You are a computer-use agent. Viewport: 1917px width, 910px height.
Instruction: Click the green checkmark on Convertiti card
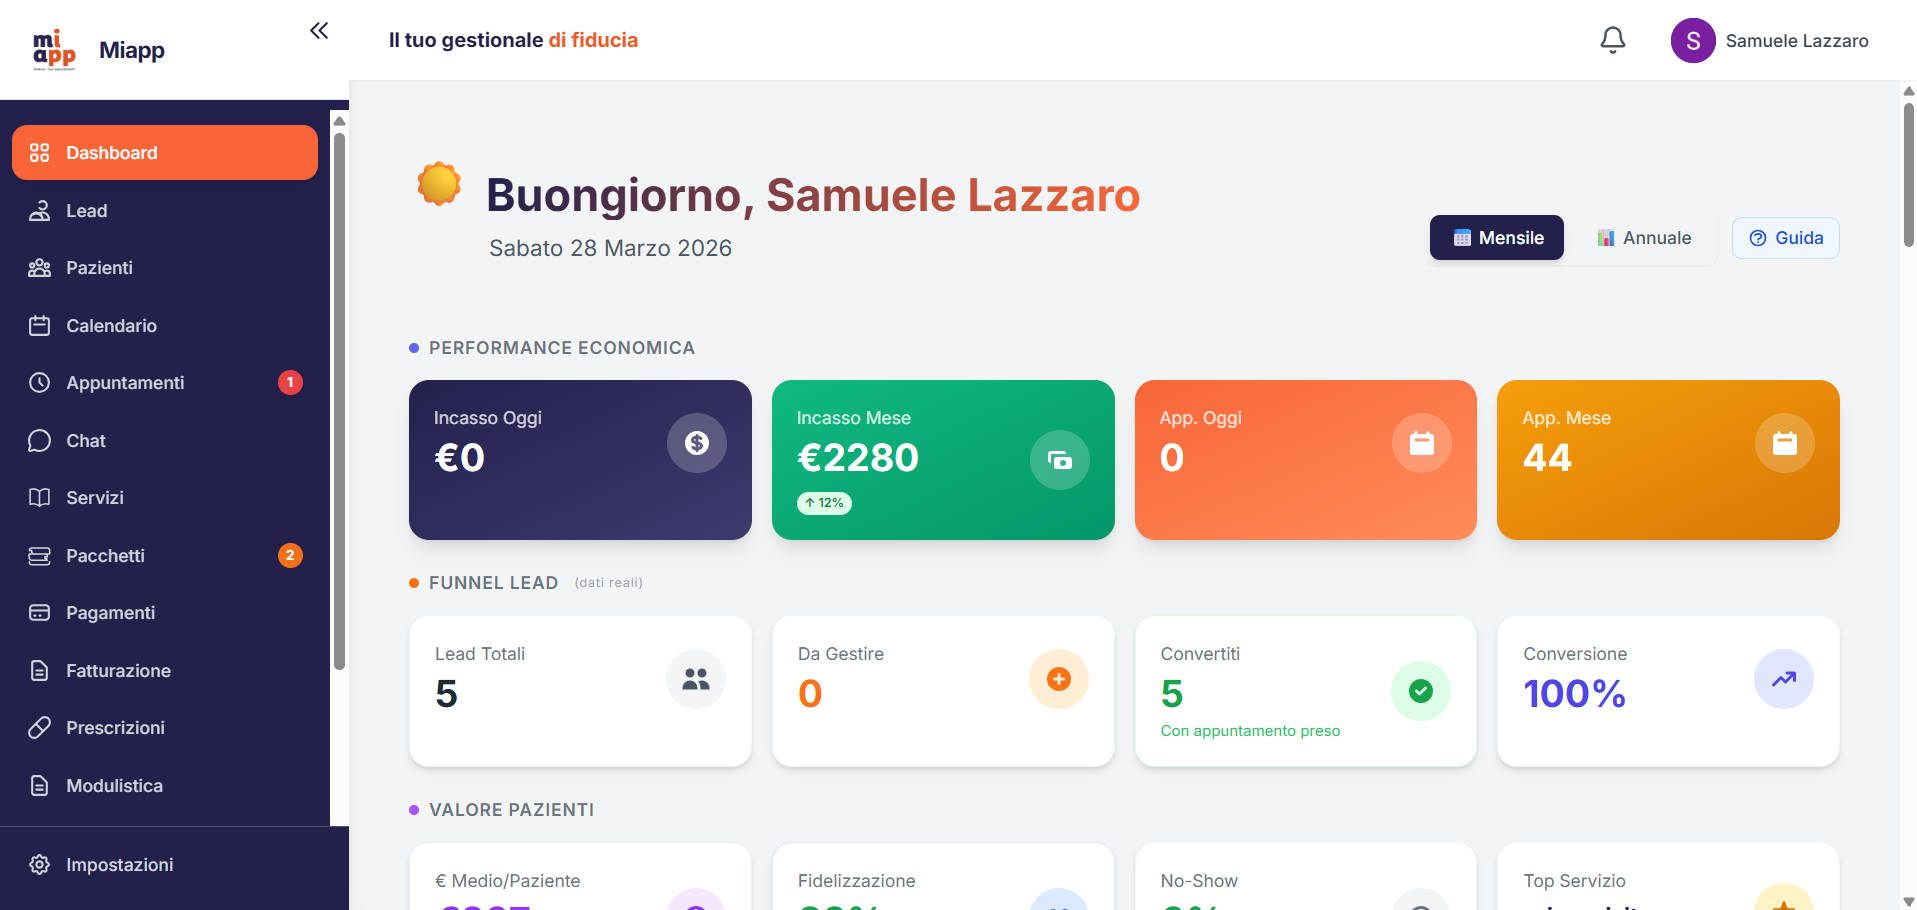click(x=1421, y=690)
